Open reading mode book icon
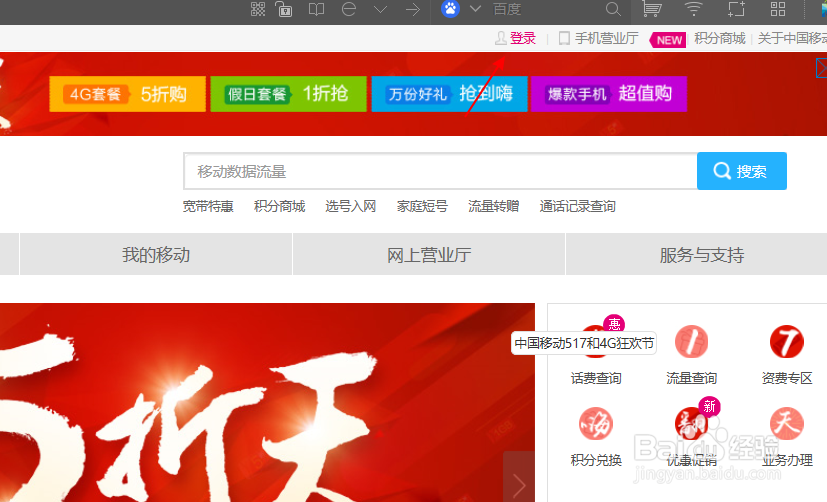This screenshot has width=827, height=502. pos(316,9)
